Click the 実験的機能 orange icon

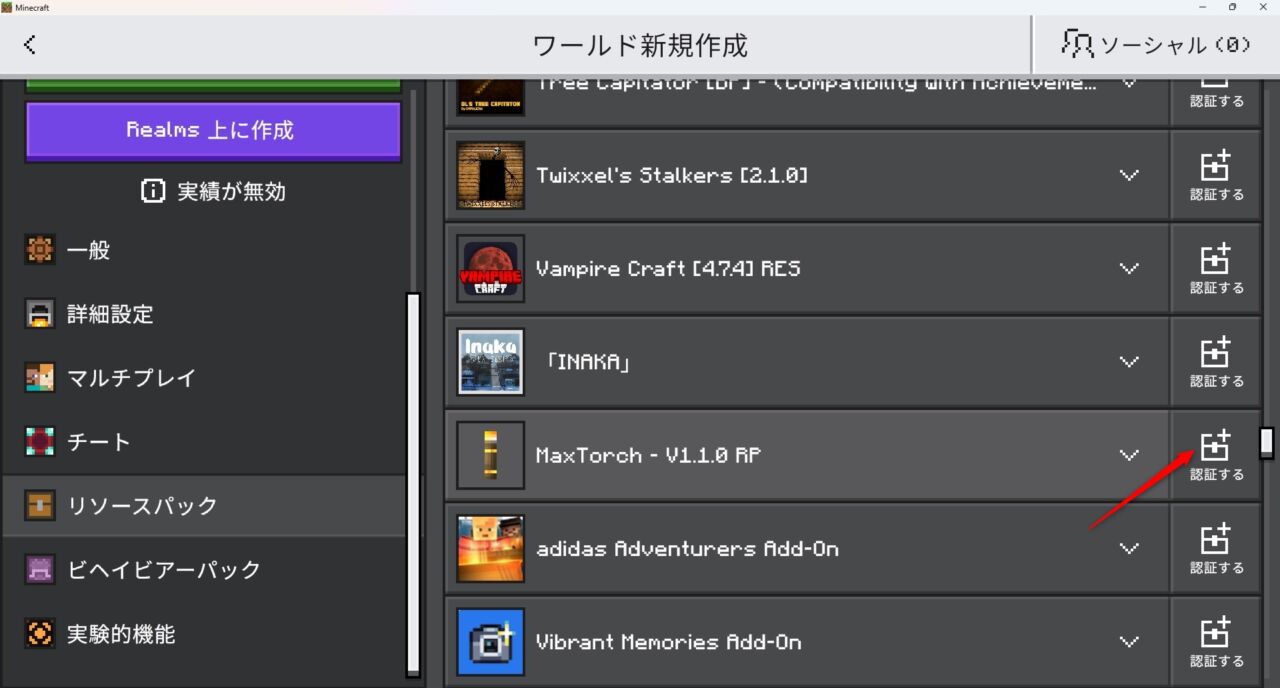coord(40,634)
